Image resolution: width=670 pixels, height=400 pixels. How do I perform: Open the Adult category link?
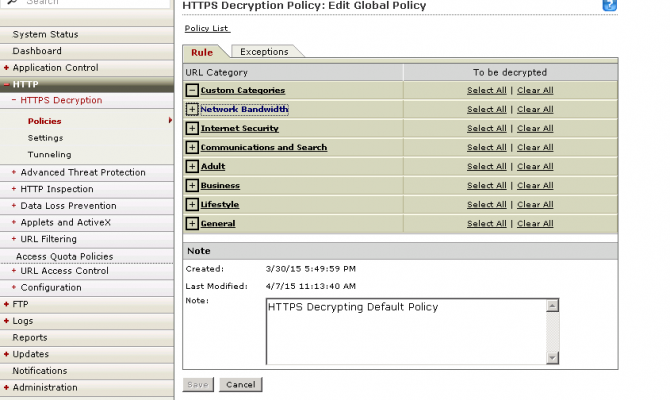(213, 166)
